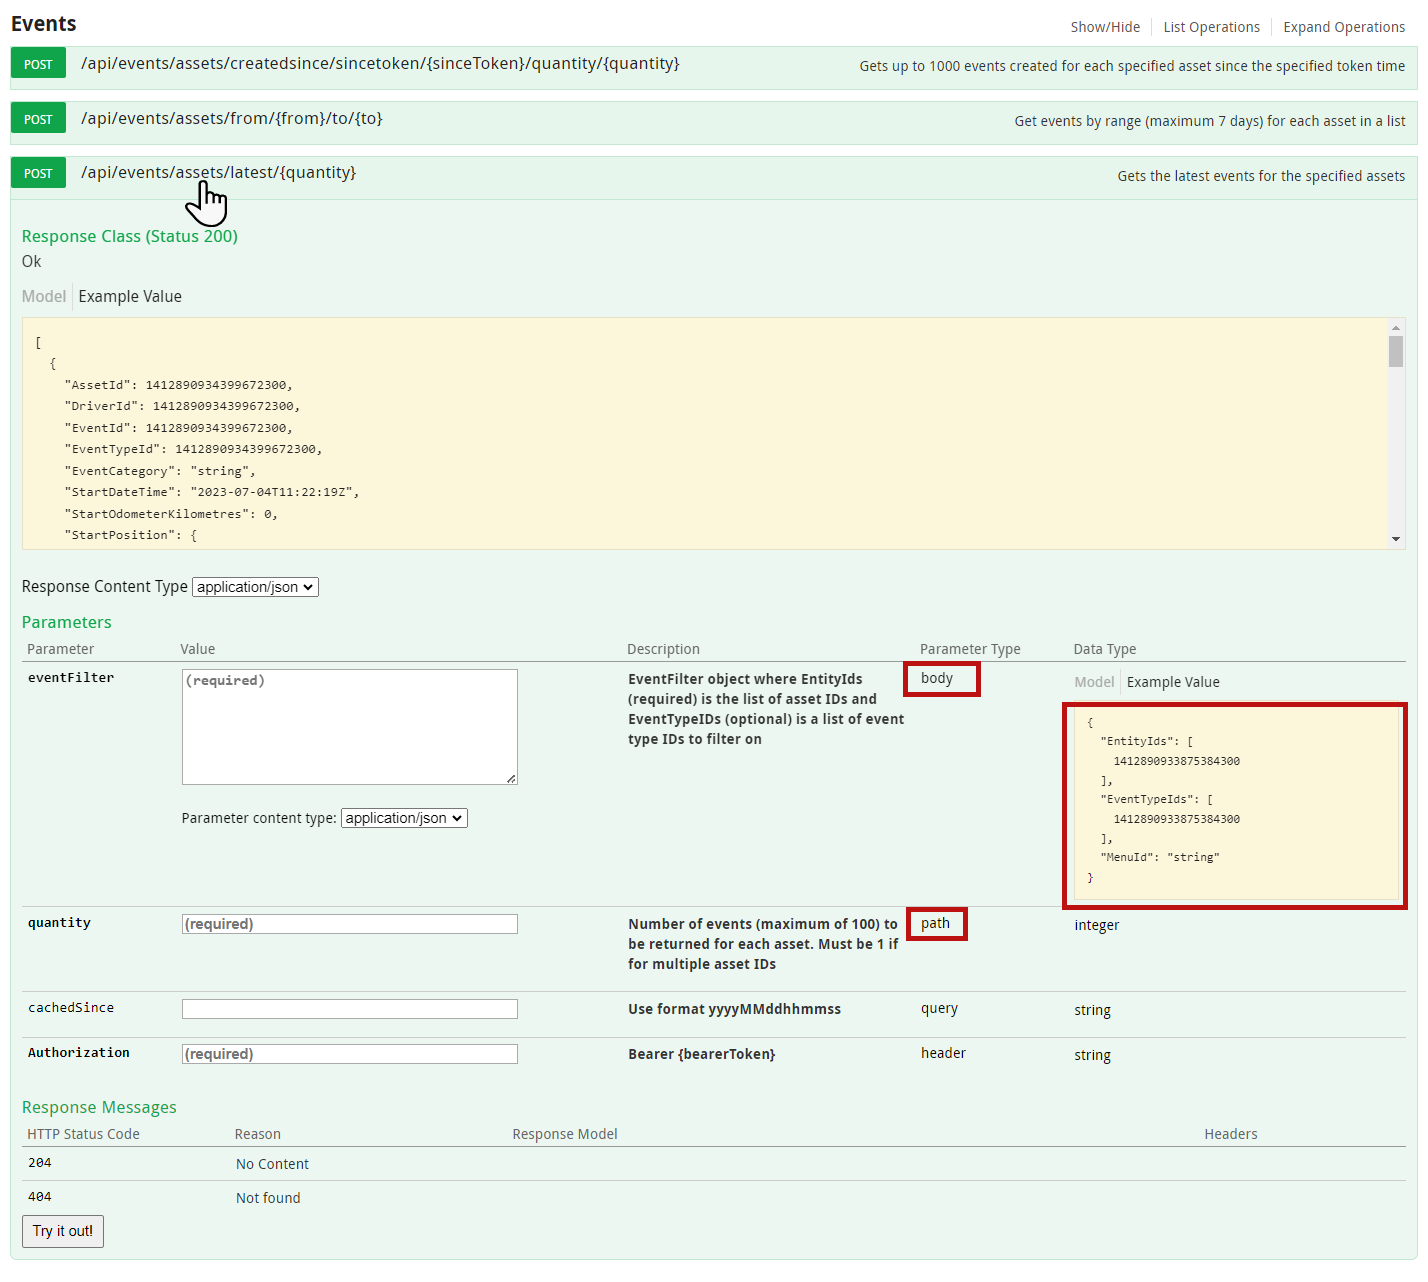Click eventFilter example JSON to fill value
Image resolution: width=1428 pixels, height=1282 pixels.
tap(1236, 805)
